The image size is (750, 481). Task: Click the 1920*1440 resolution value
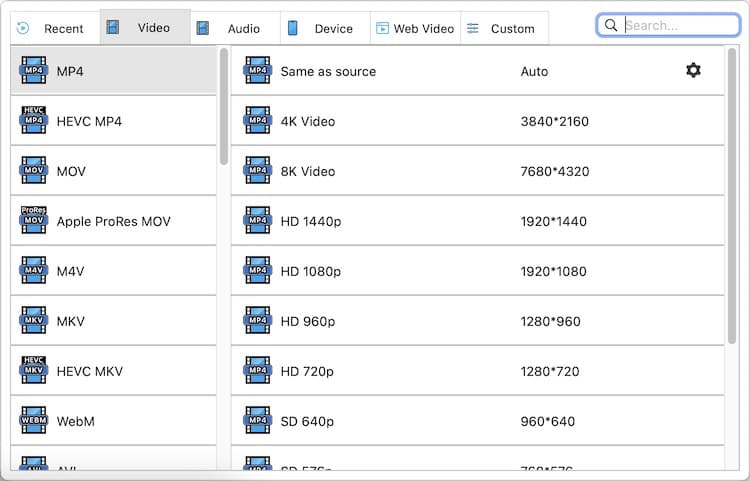click(553, 221)
